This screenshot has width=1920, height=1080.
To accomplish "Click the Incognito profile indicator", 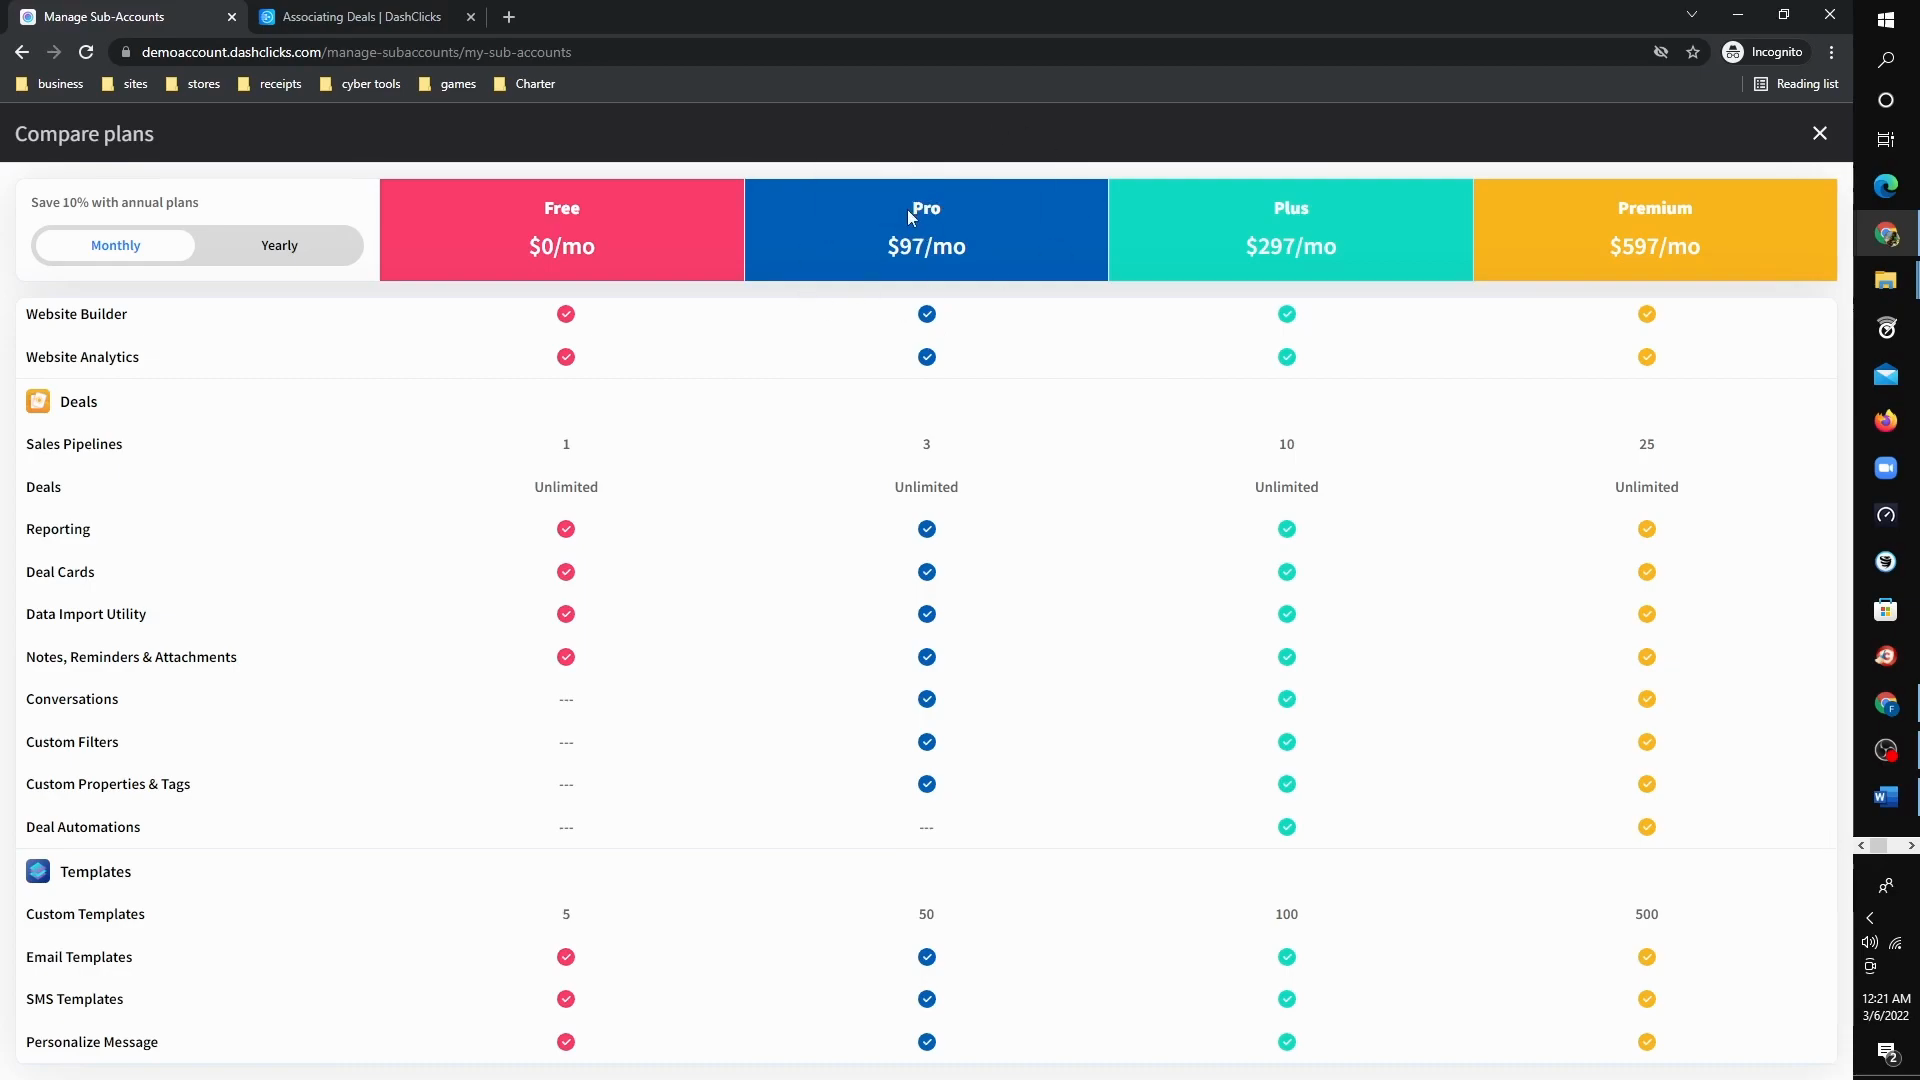I will point(1764,52).
